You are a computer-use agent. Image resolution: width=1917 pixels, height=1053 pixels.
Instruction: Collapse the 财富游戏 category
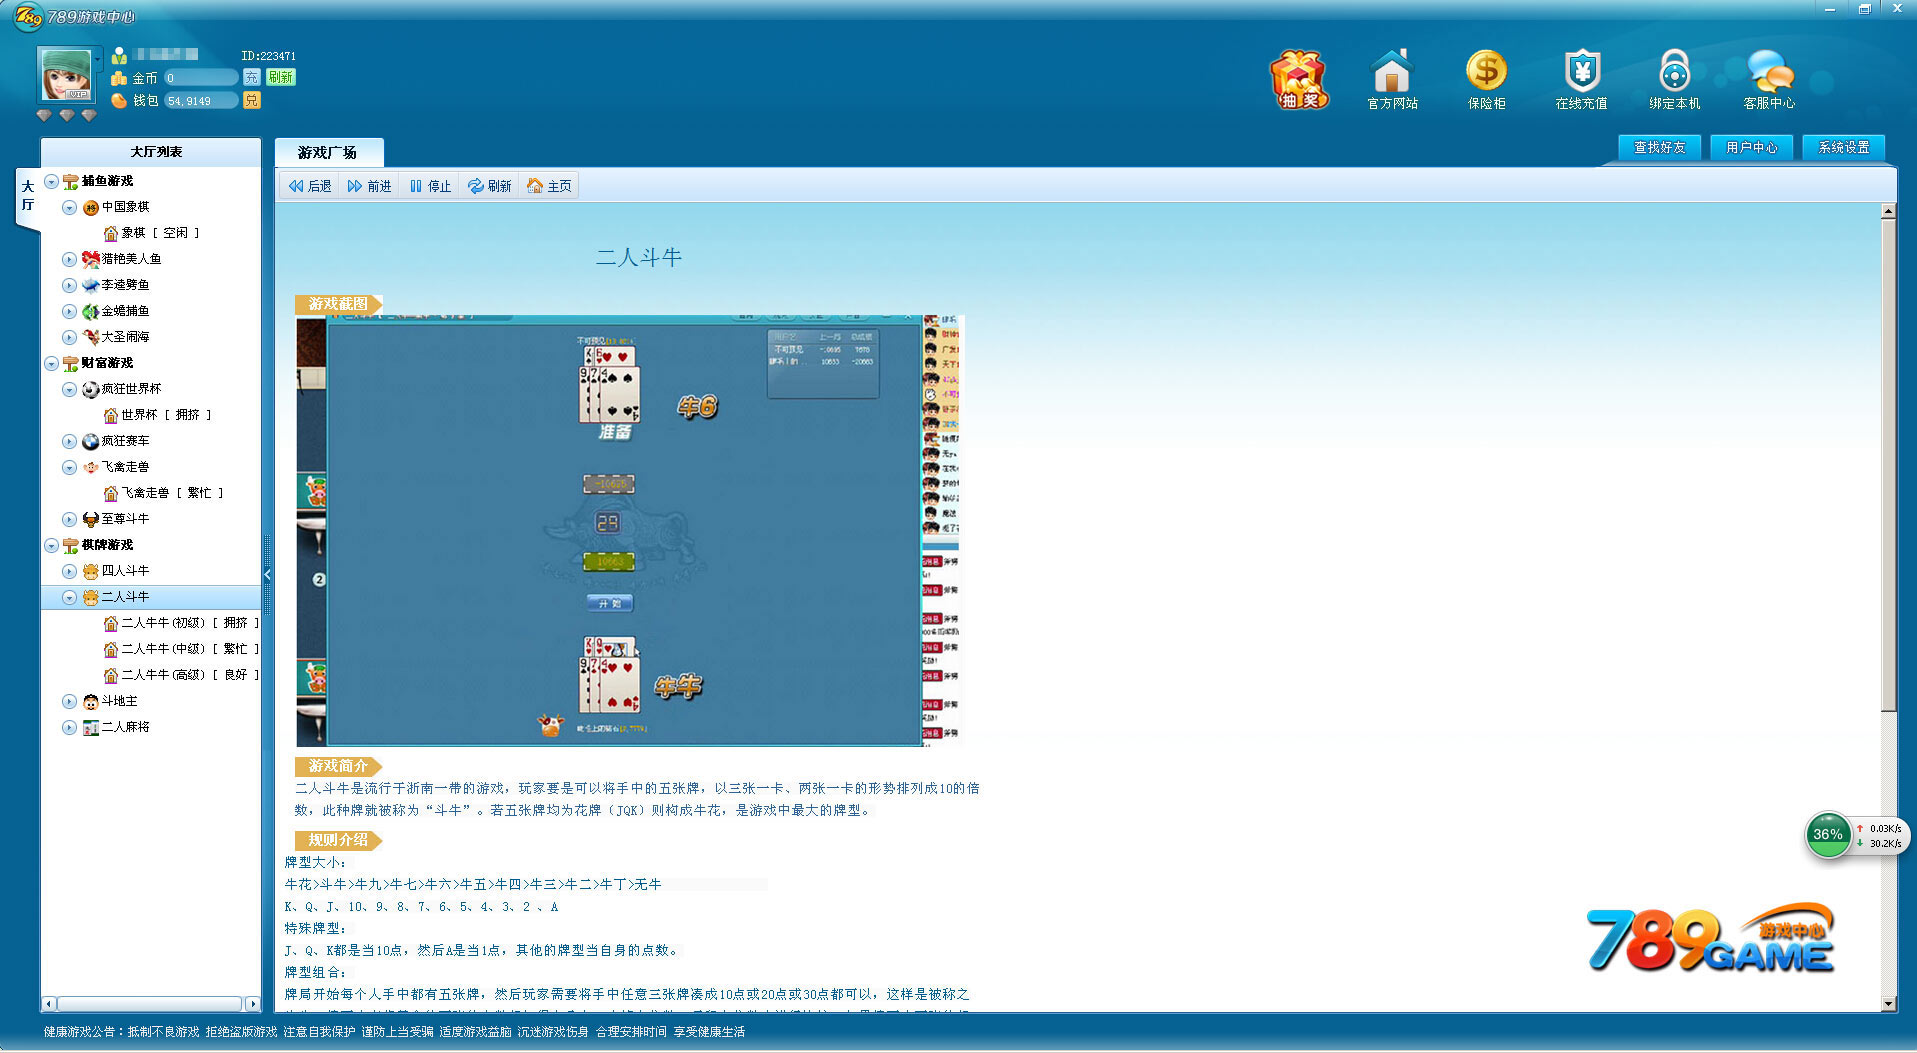(x=51, y=363)
